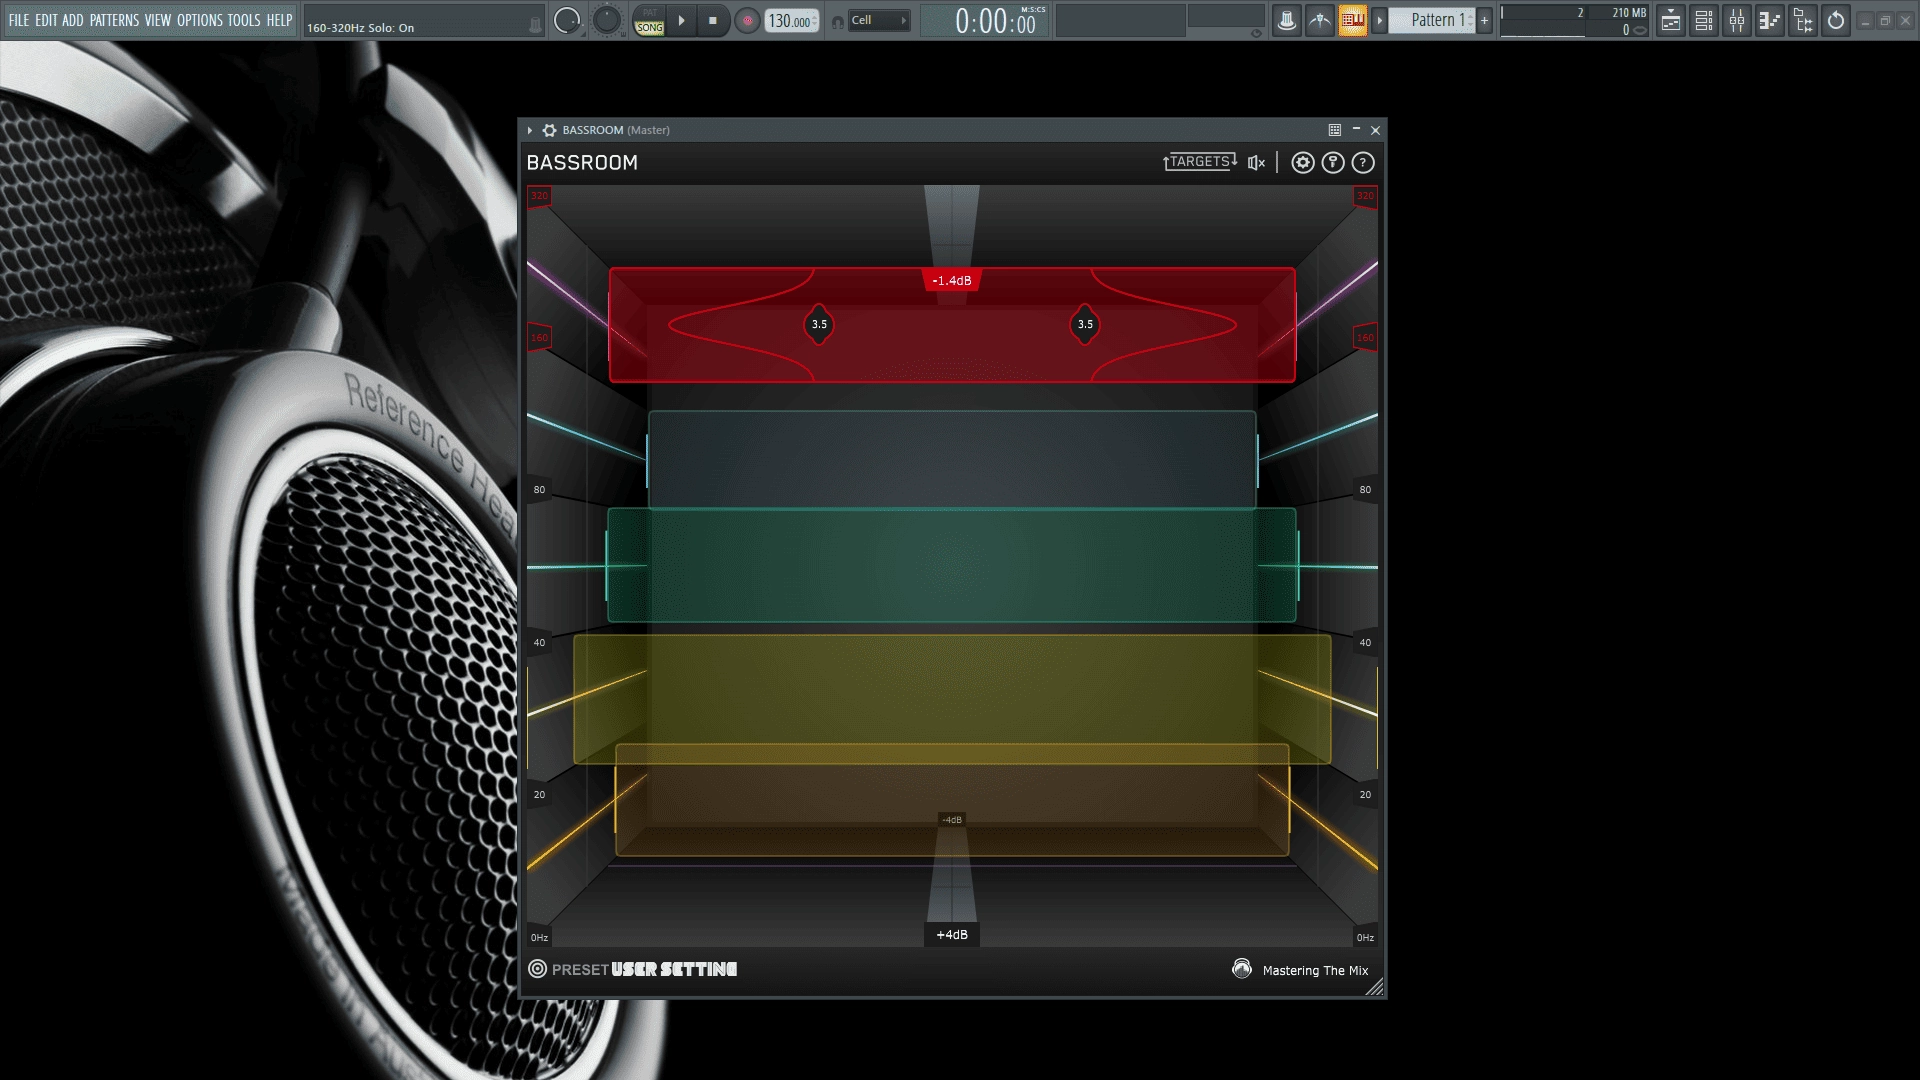This screenshot has height=1080, width=1920.
Task: Open the browser / plugin picker view
Action: pos(1803,20)
